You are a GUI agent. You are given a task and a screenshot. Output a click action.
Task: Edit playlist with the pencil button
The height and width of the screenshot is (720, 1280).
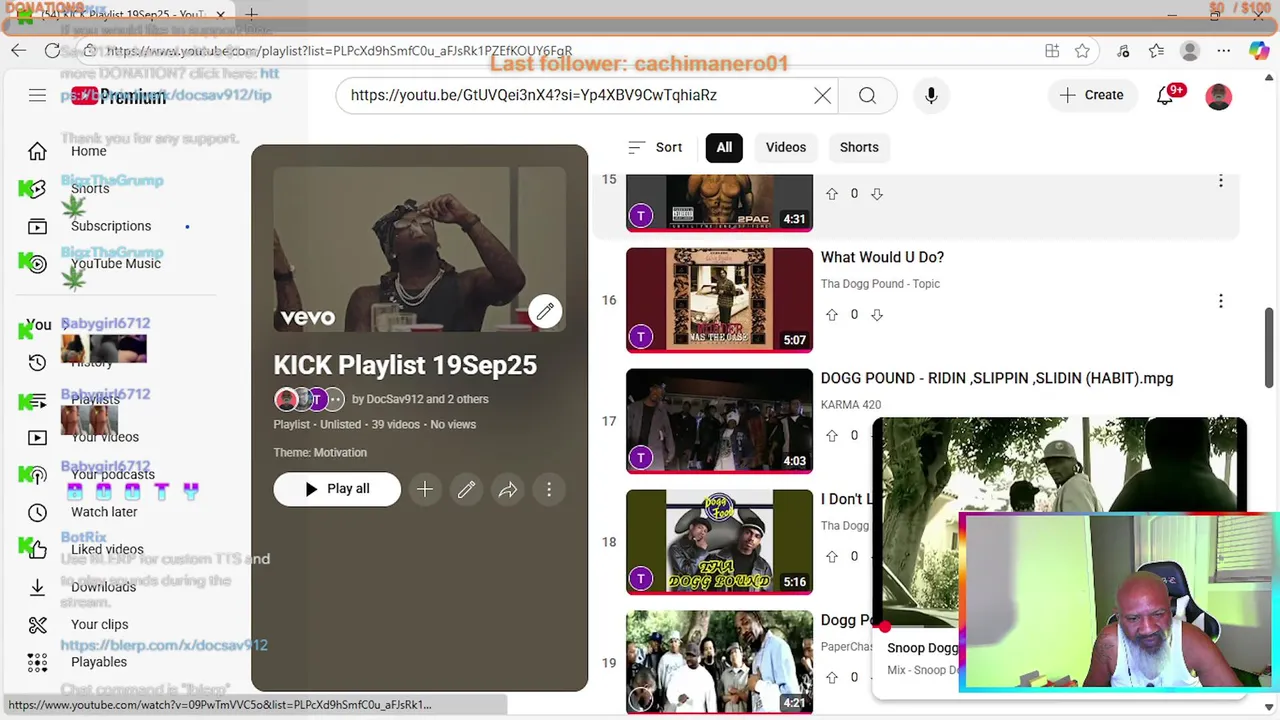466,489
